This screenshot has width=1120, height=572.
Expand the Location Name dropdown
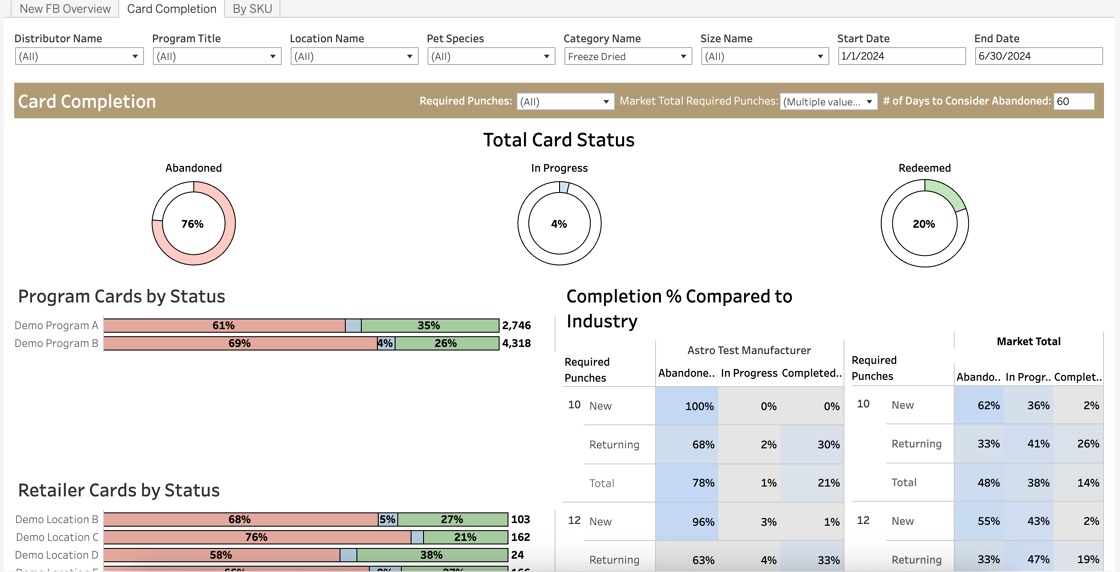[353, 57]
